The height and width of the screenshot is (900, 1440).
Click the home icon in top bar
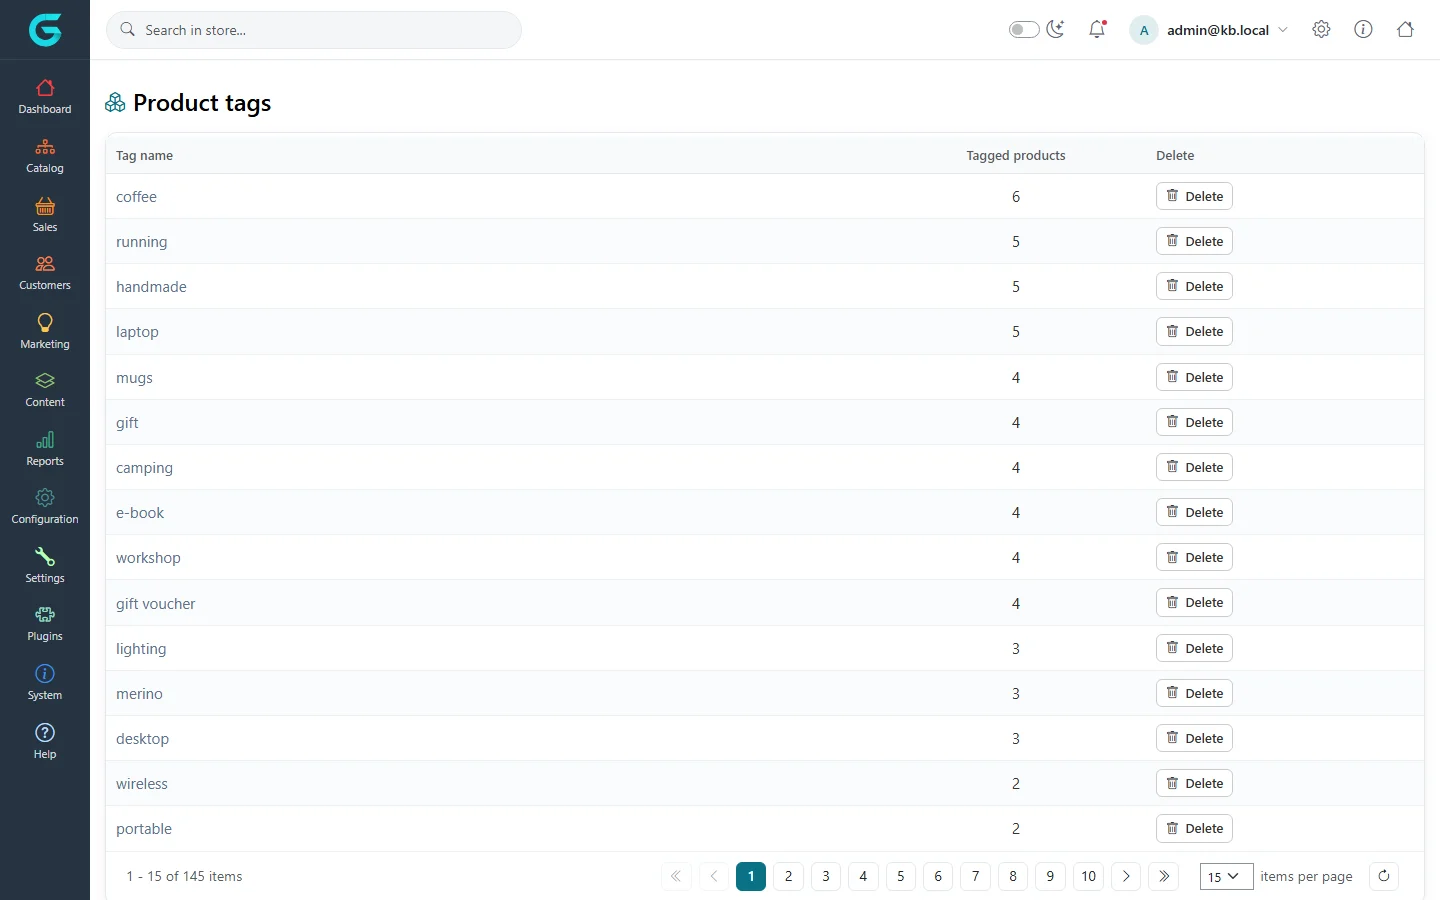[x=1405, y=30]
